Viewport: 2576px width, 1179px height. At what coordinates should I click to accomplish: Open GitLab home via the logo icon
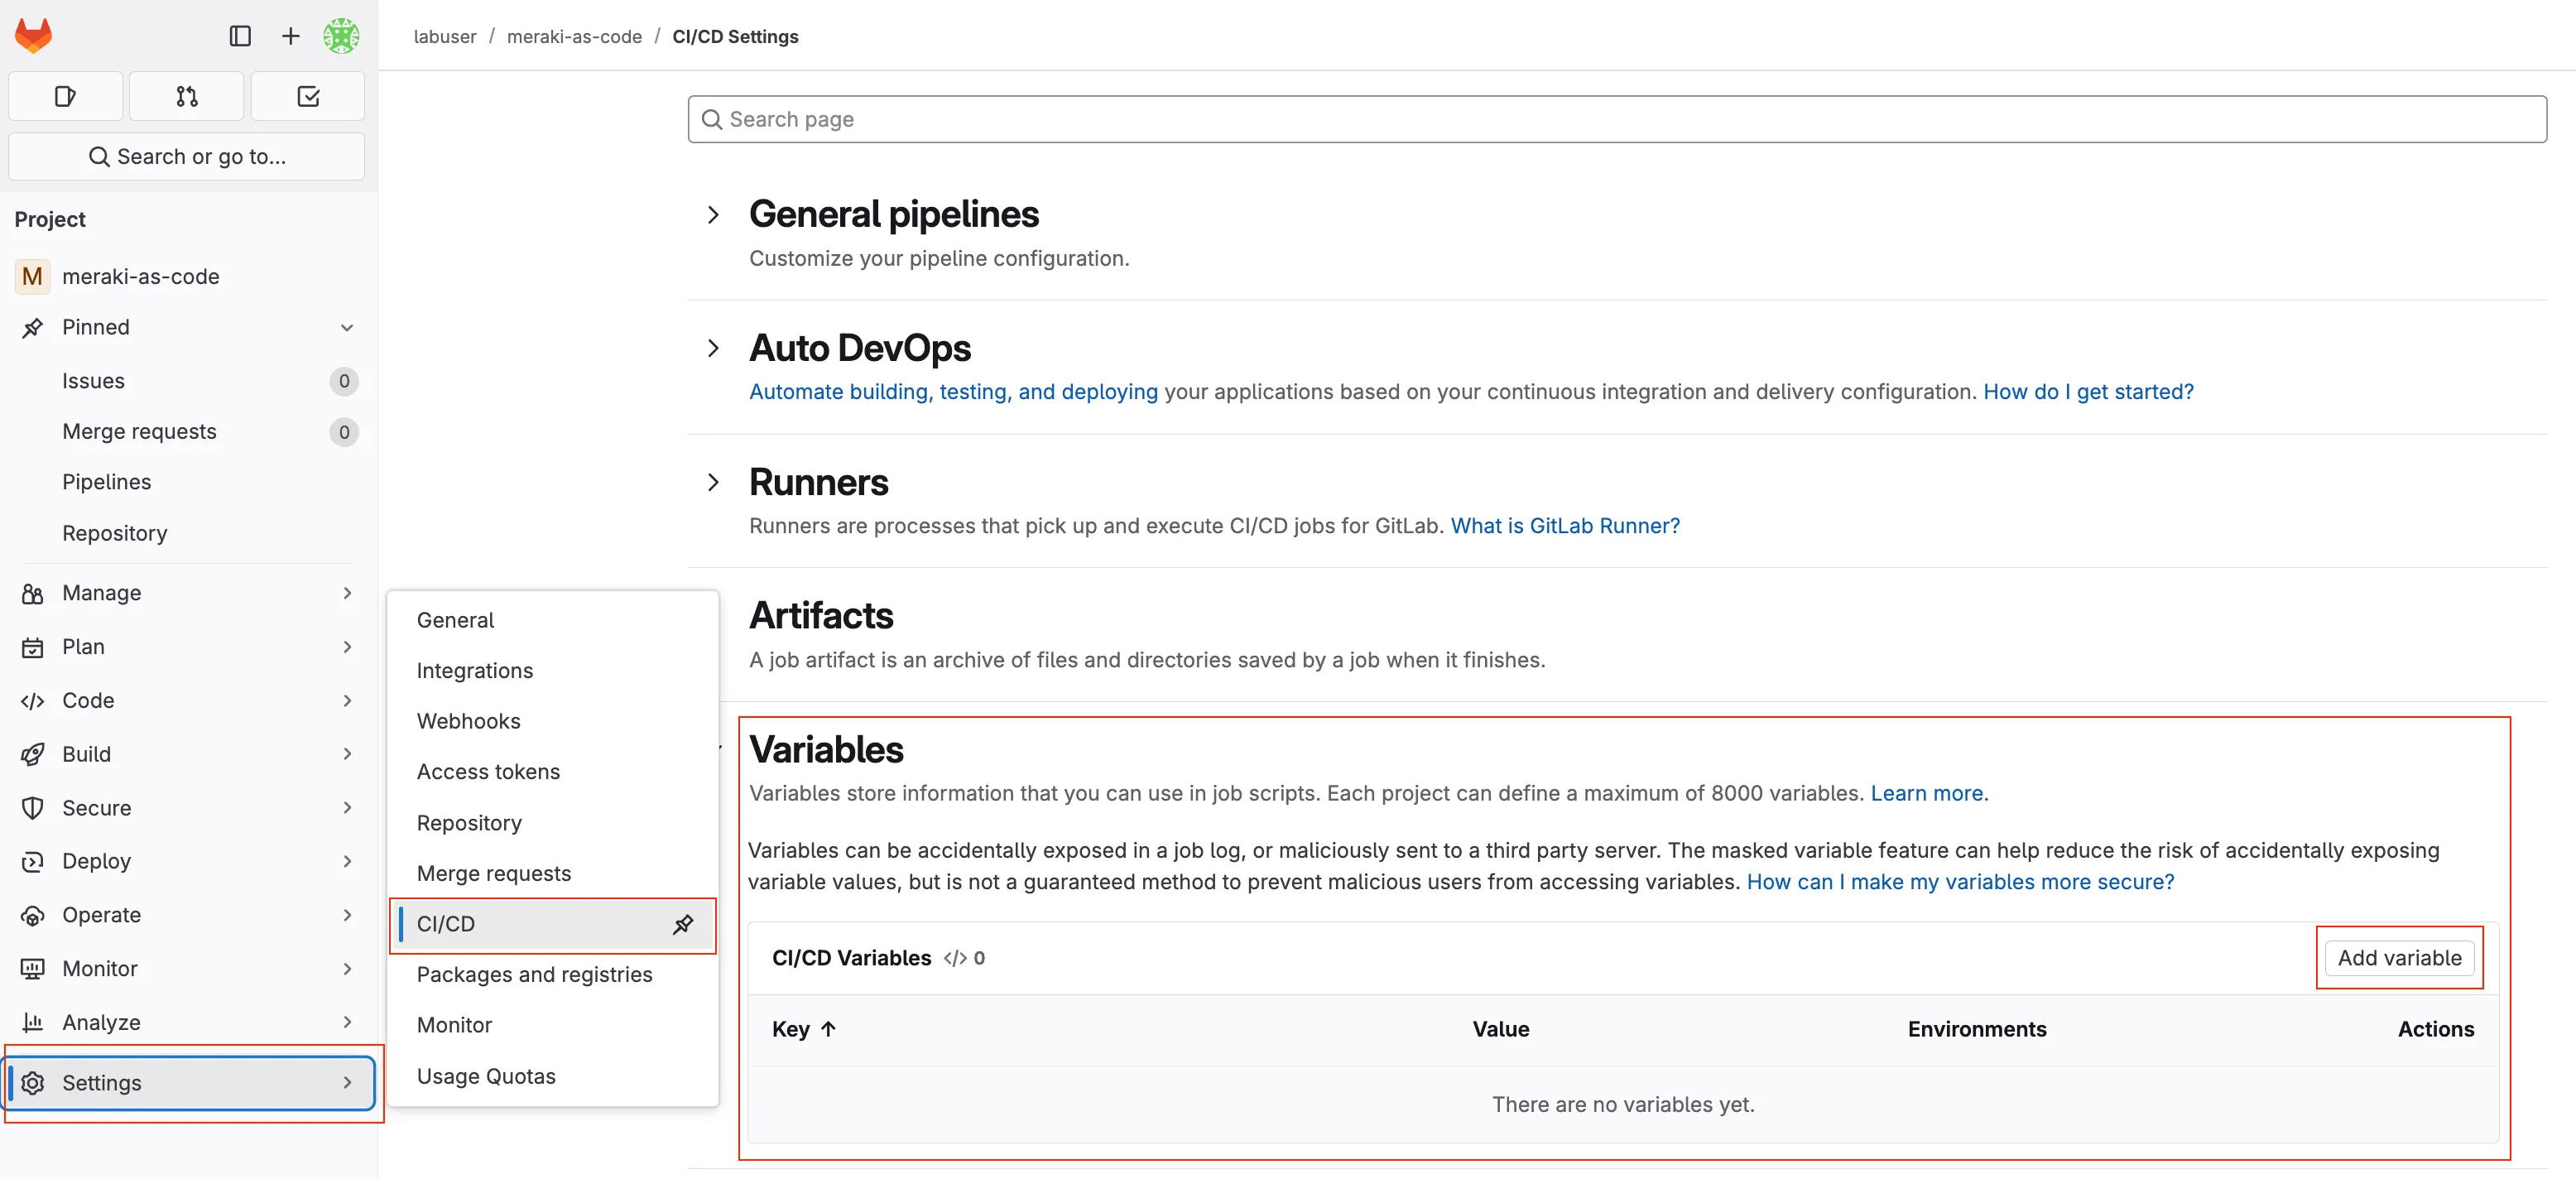coord(32,35)
